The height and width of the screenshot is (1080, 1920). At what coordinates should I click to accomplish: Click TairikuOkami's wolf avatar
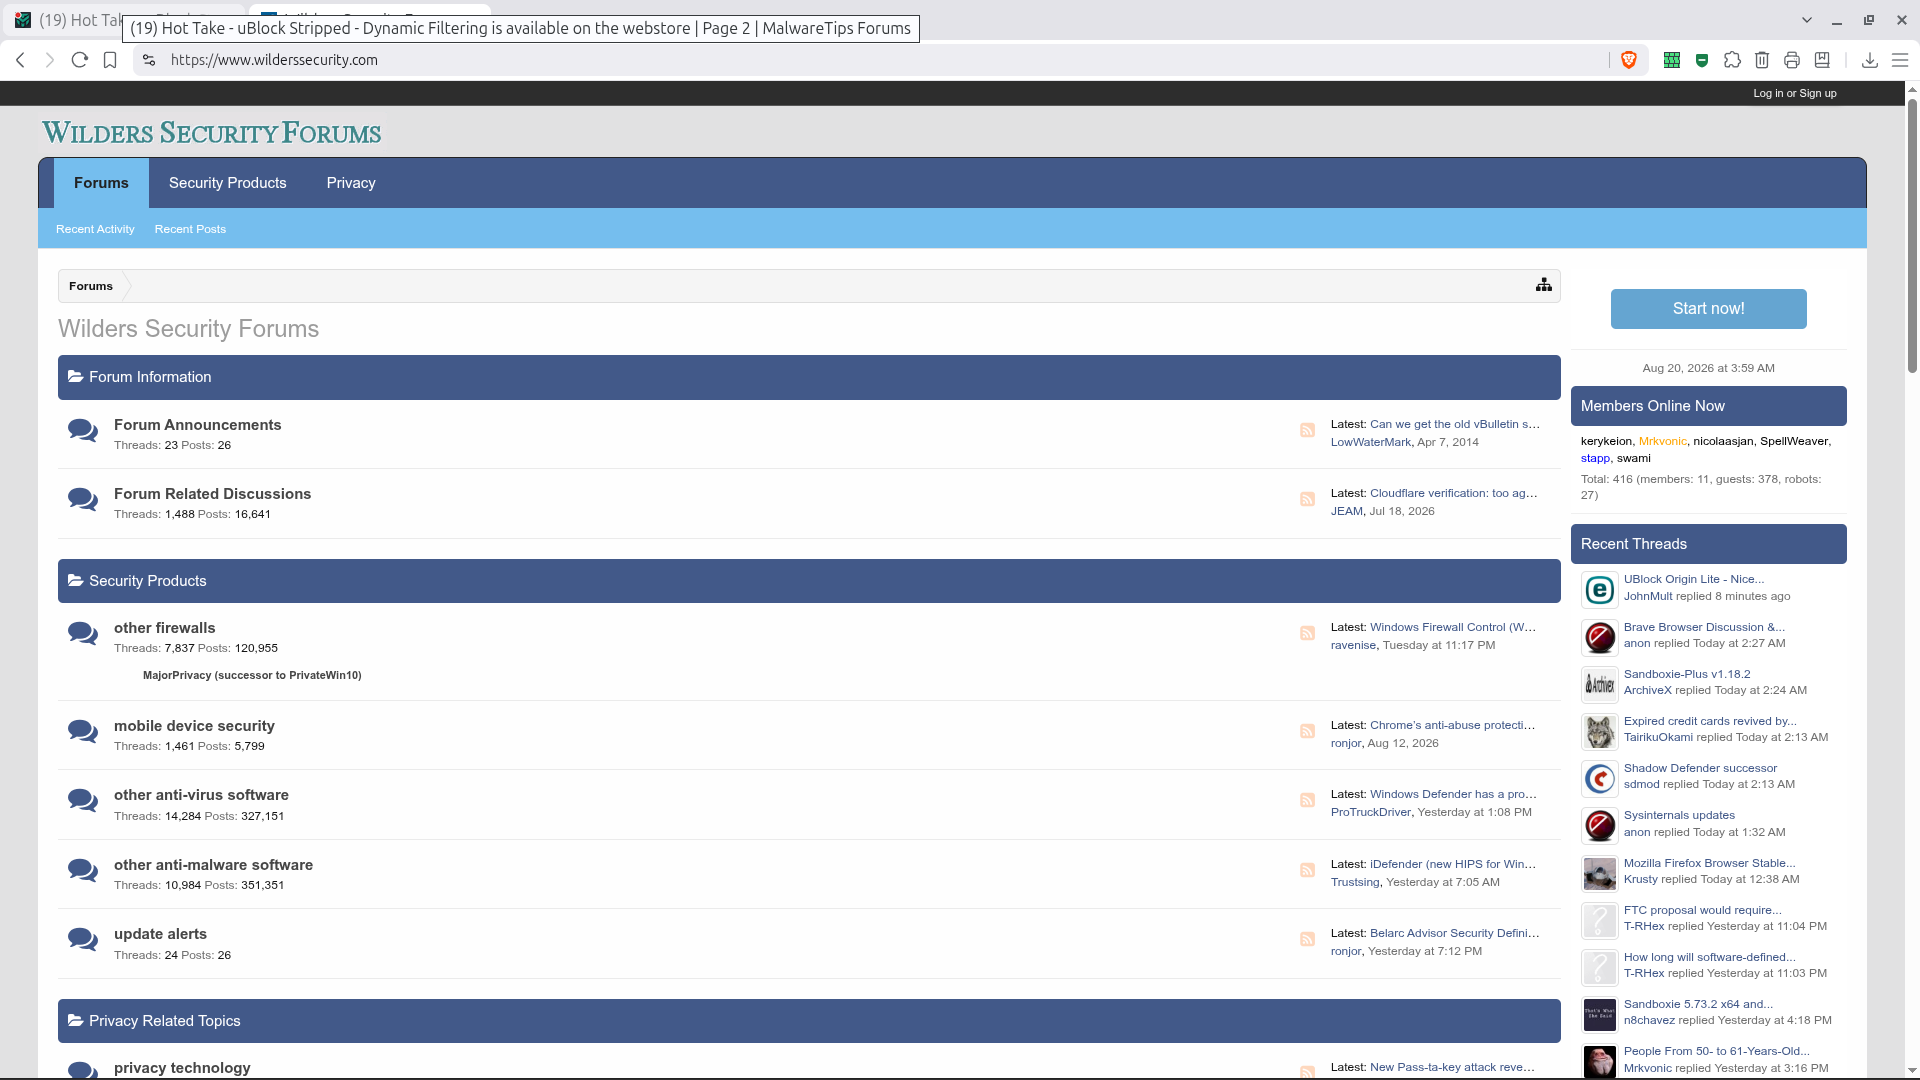coord(1600,732)
